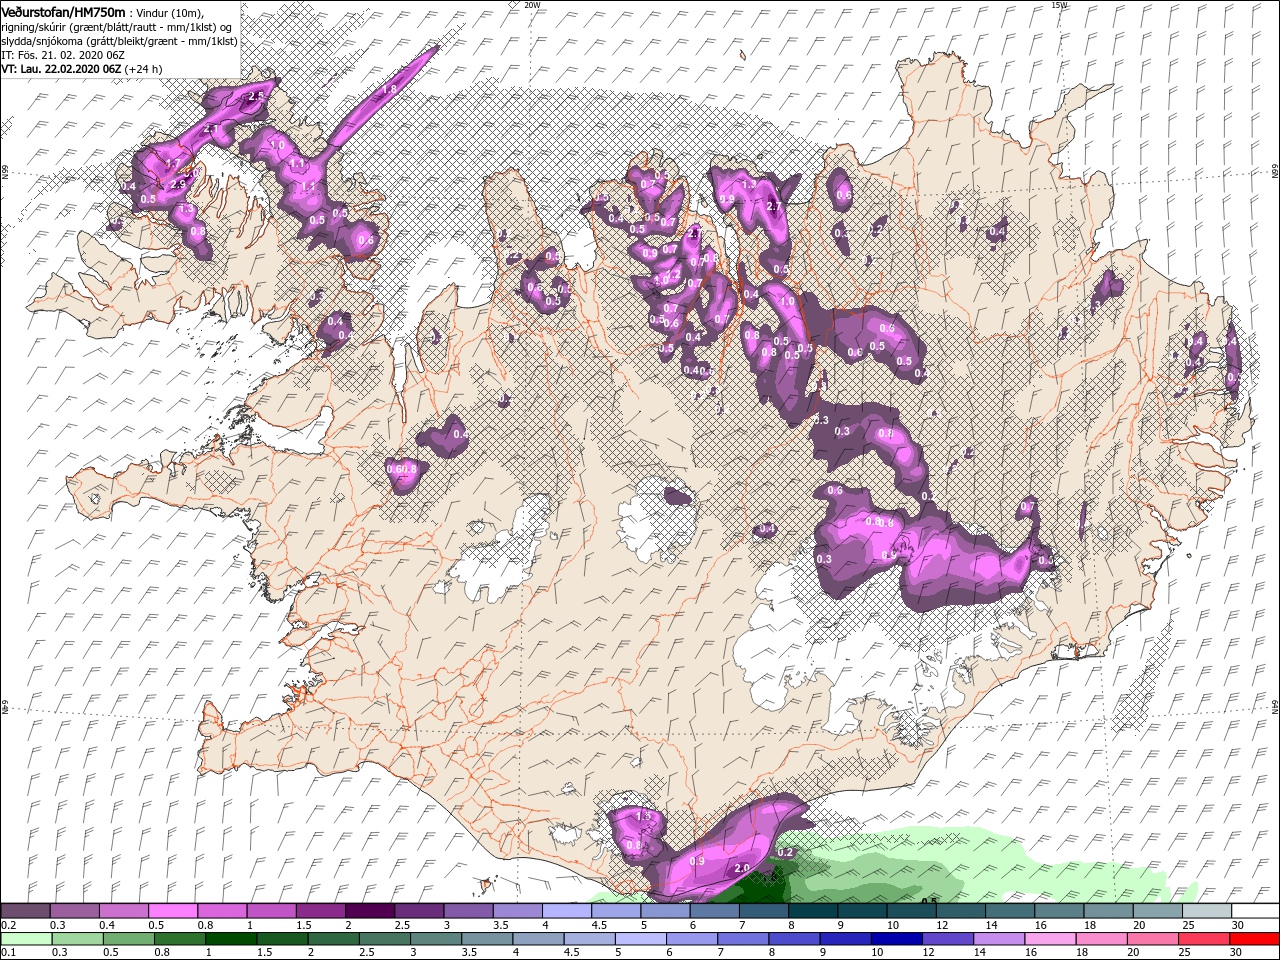Click the white snow swatch after 30
This screenshot has width=1280, height=960.
point(1254,911)
